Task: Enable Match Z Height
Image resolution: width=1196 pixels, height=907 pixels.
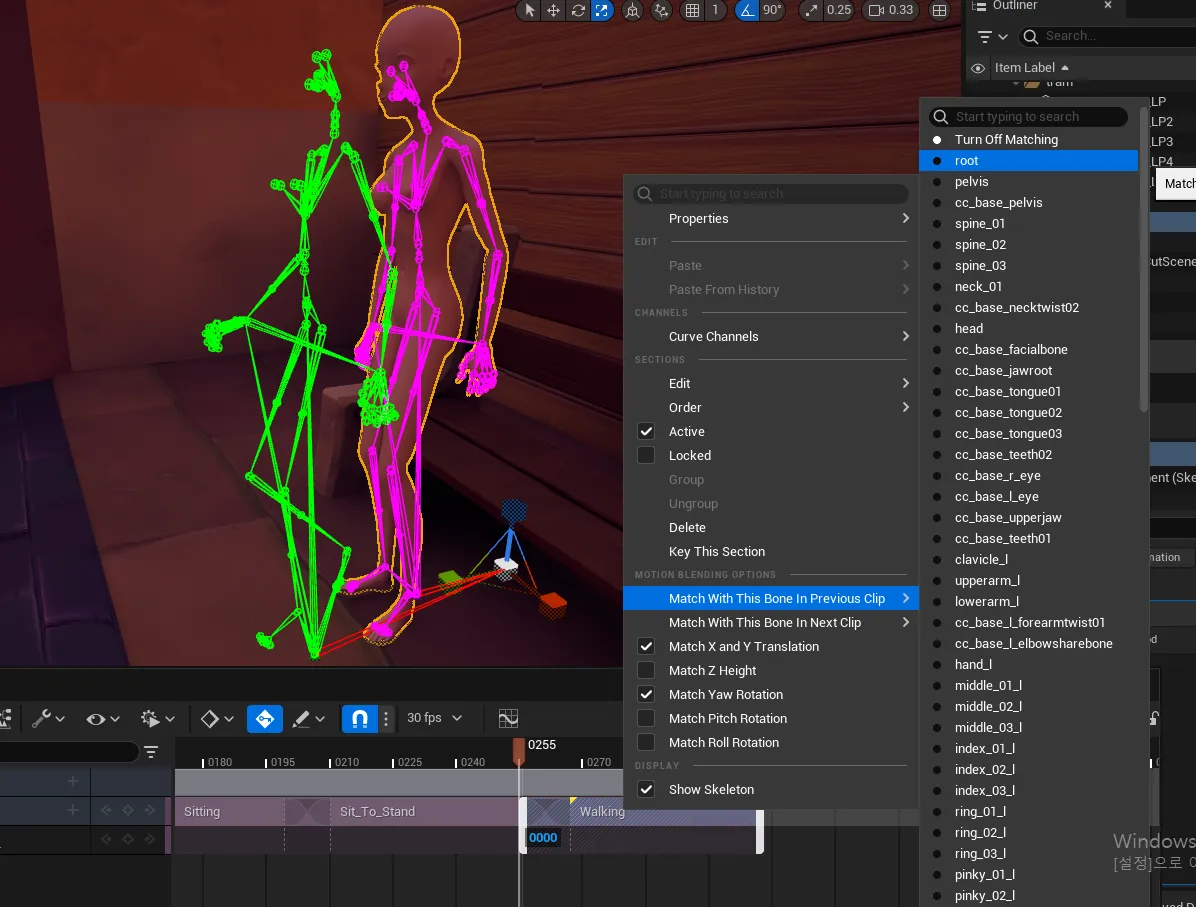Action: coord(646,671)
